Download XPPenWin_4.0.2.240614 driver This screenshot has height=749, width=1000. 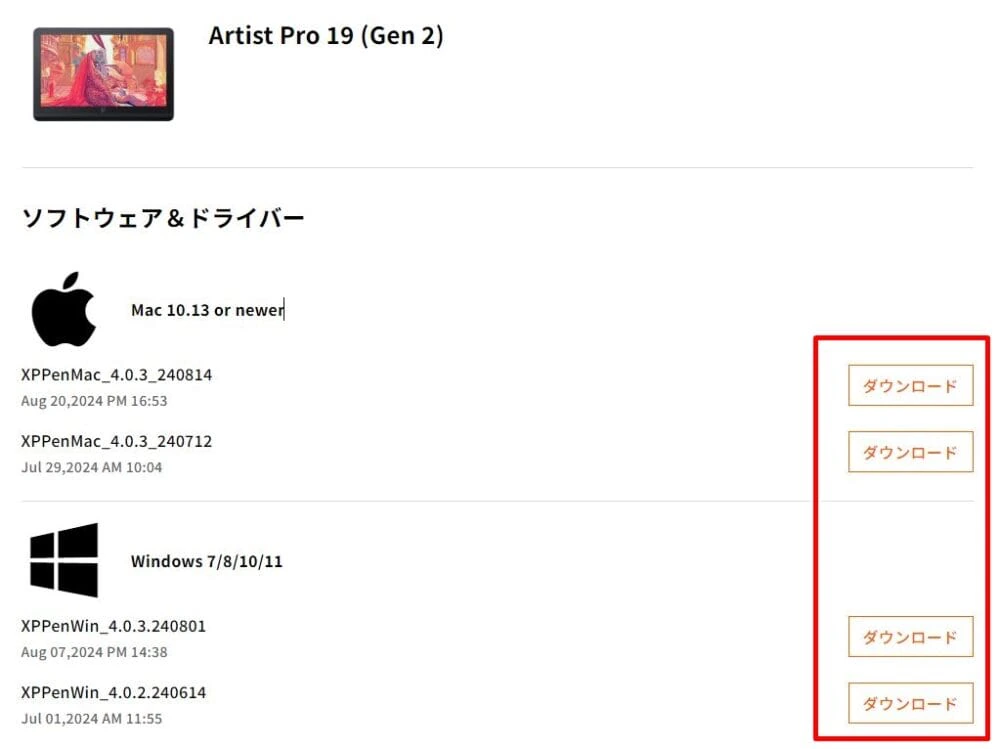click(910, 703)
